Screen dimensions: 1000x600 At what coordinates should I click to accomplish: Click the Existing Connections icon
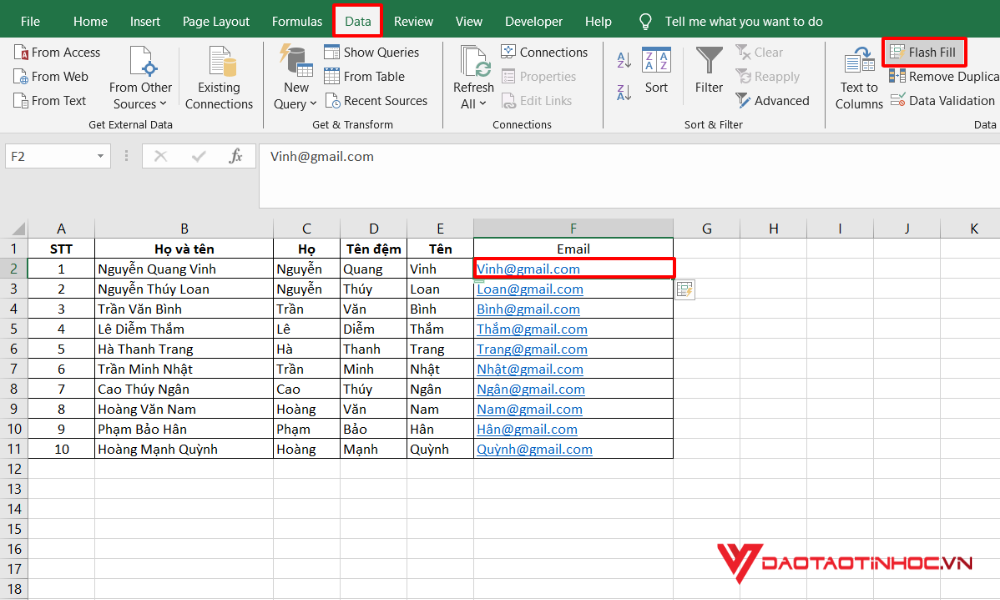219,77
